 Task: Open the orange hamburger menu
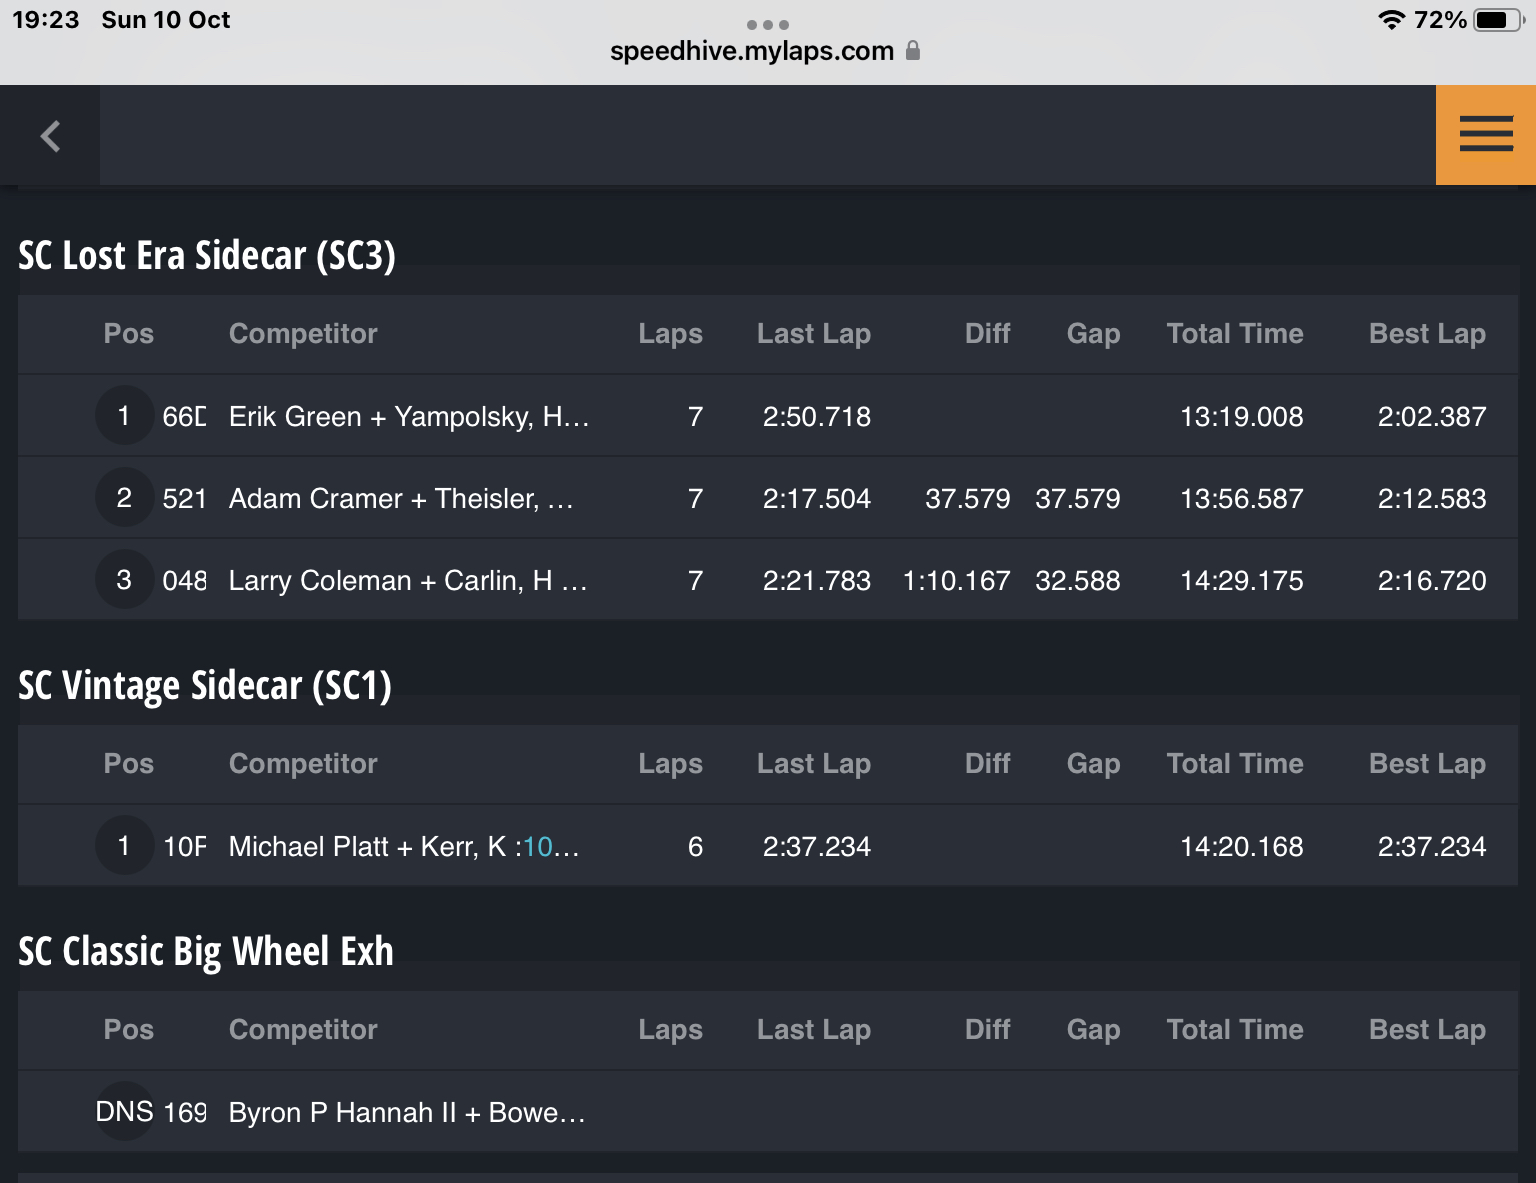coord(1486,134)
